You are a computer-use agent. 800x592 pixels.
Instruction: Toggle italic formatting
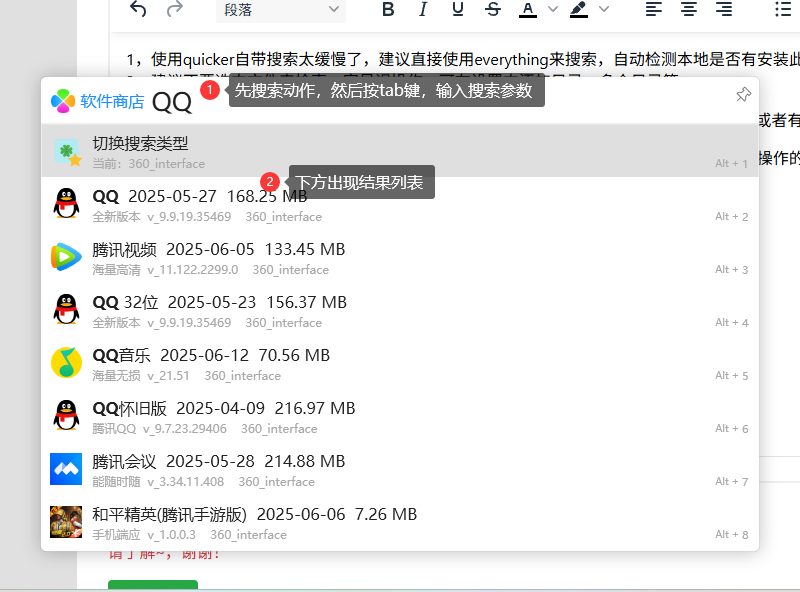(423, 9)
